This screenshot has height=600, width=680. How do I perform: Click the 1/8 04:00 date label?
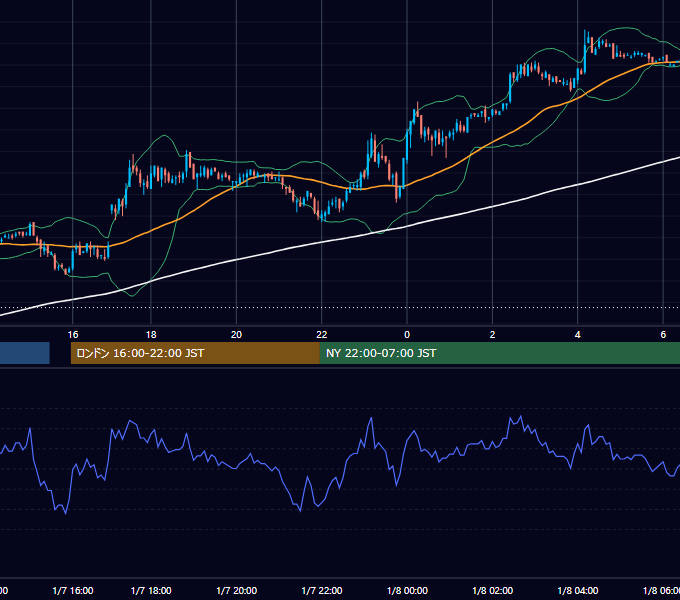coord(578,590)
